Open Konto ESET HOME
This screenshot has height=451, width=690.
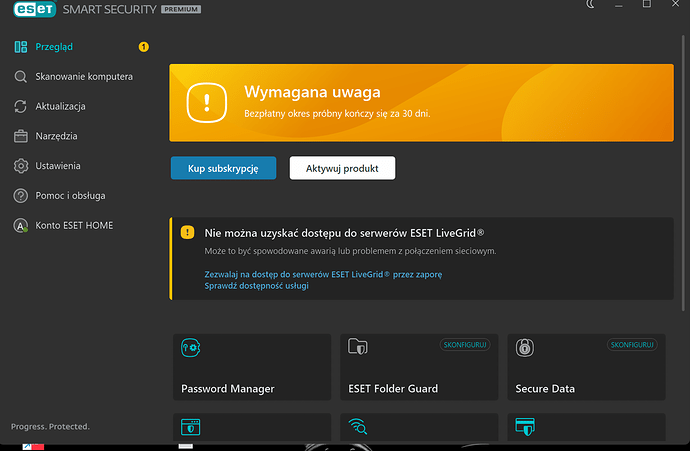(74, 225)
